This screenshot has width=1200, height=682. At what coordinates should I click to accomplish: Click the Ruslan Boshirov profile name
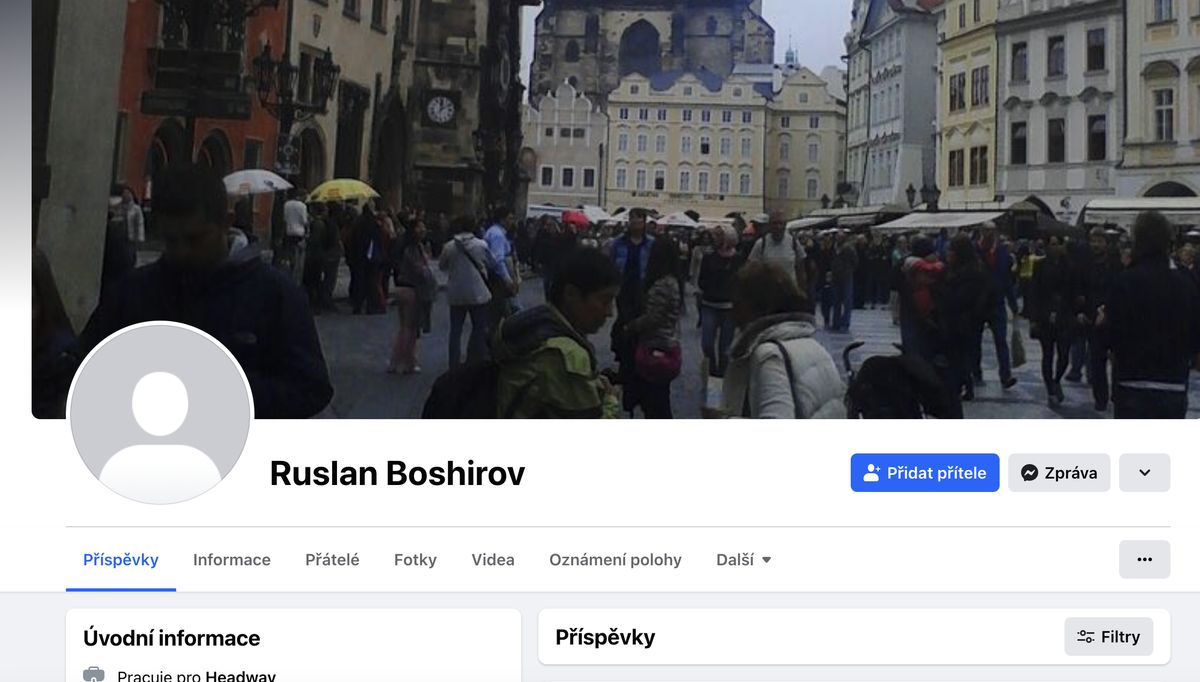(x=397, y=473)
